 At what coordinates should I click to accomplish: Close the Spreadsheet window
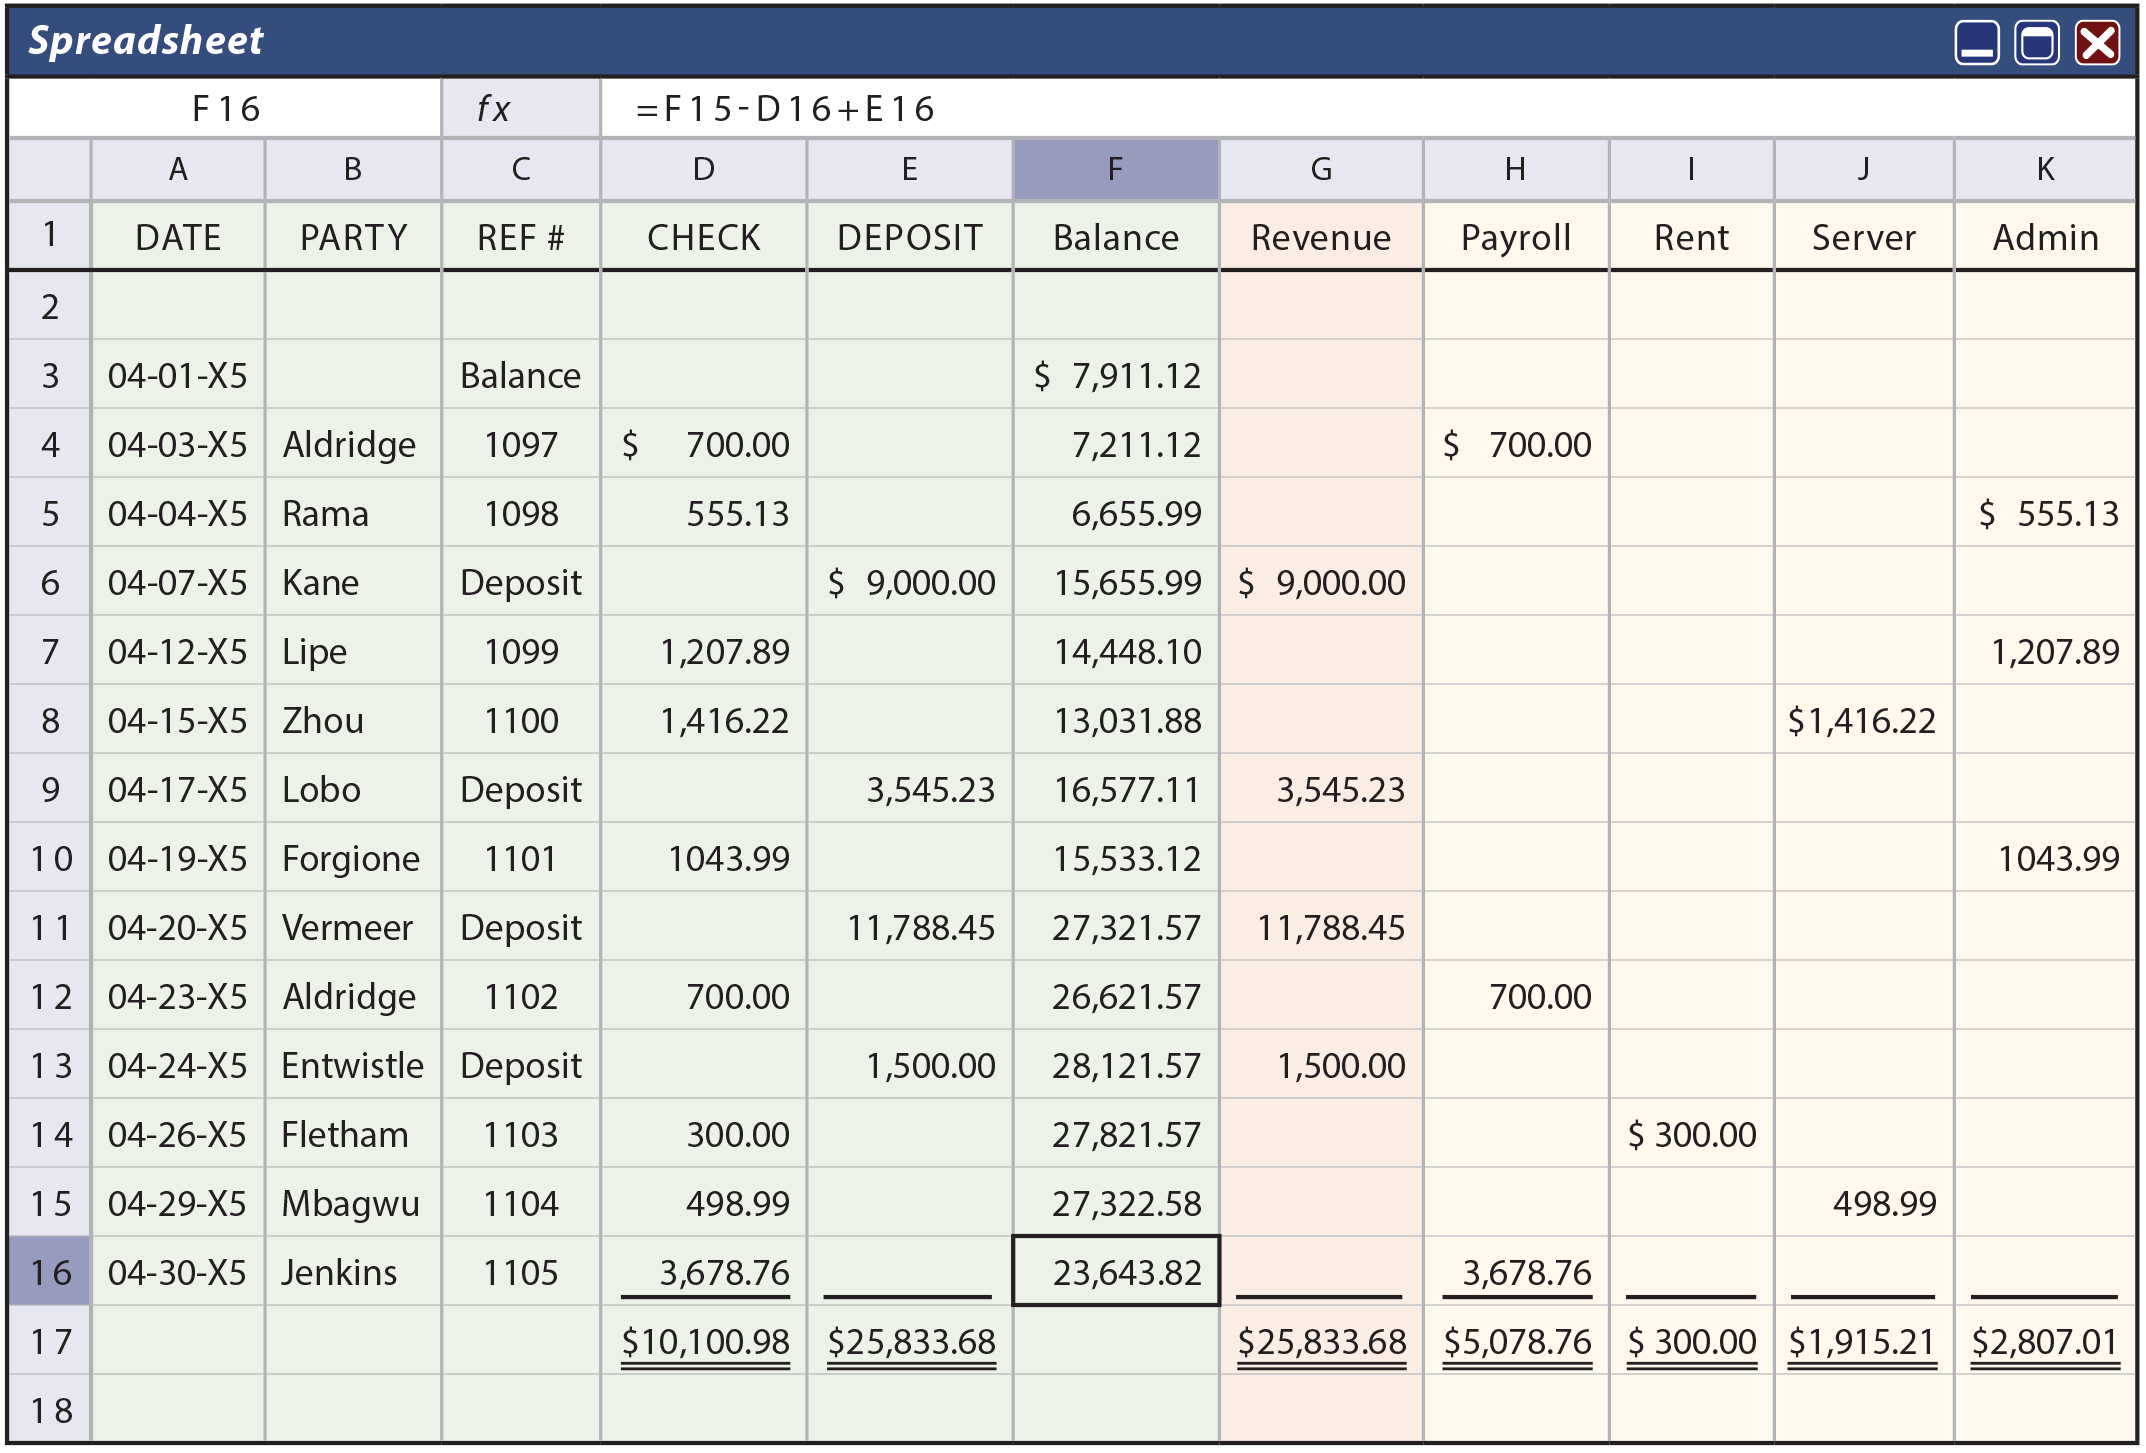[x=2097, y=43]
